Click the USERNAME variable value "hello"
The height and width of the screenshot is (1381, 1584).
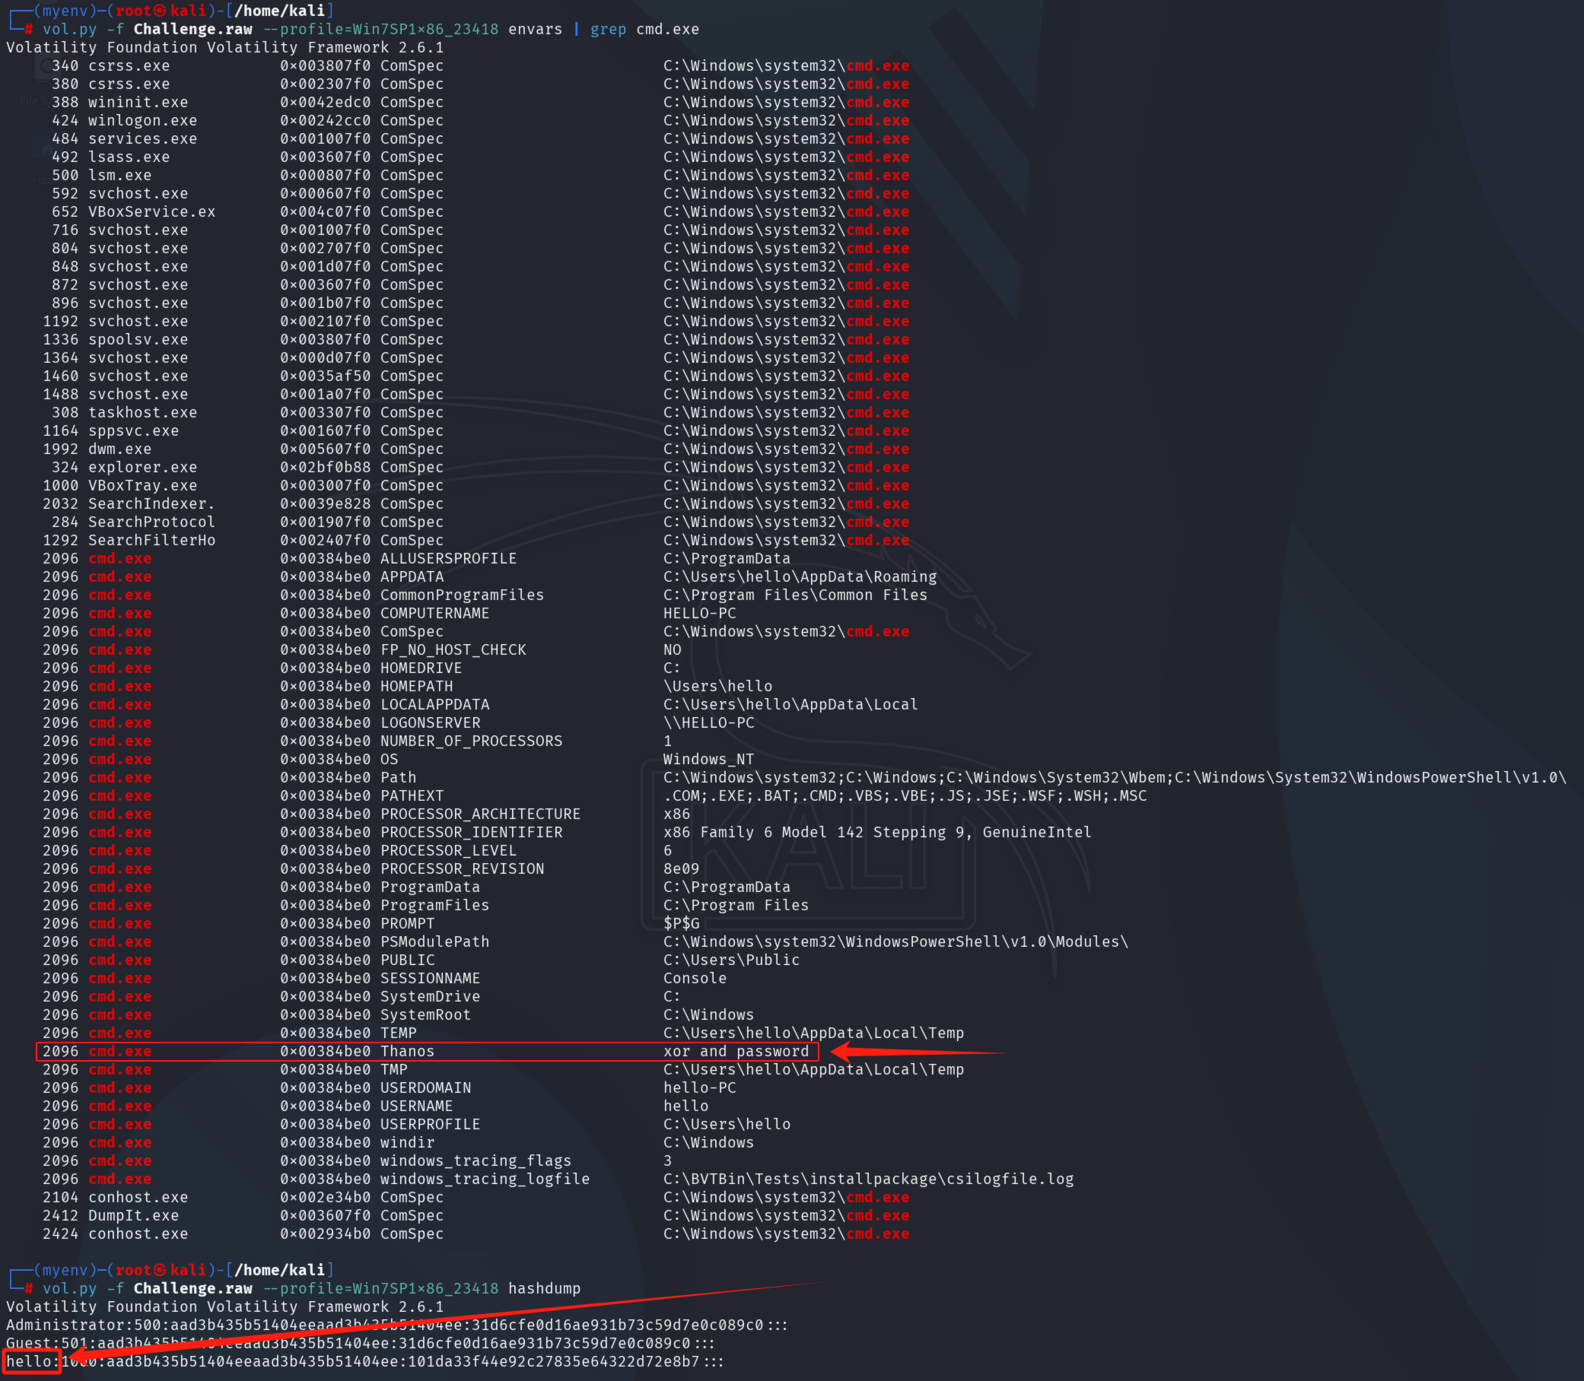click(686, 1106)
